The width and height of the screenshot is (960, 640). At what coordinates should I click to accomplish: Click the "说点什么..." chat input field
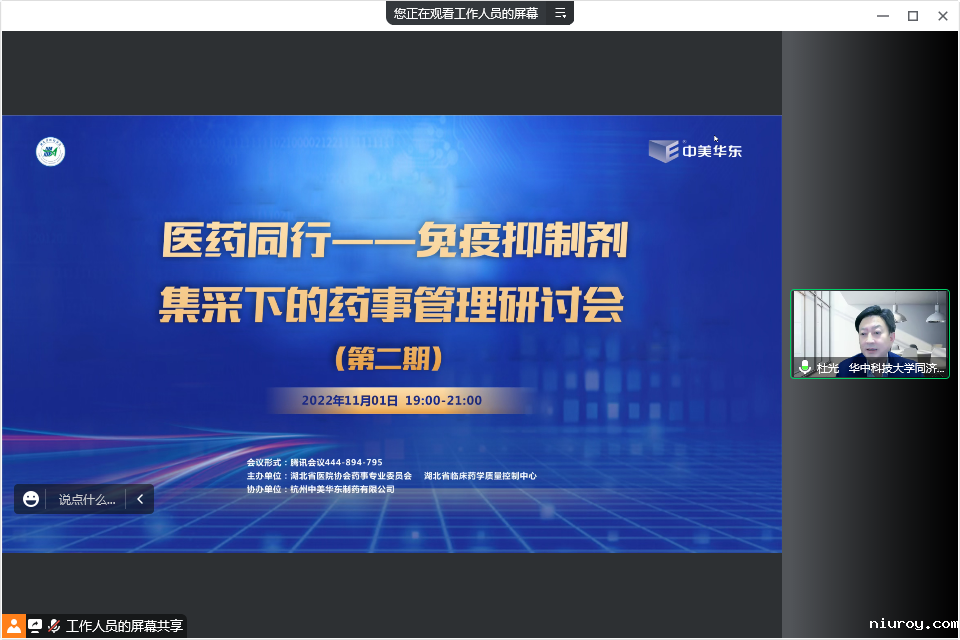pyautogui.click(x=86, y=499)
